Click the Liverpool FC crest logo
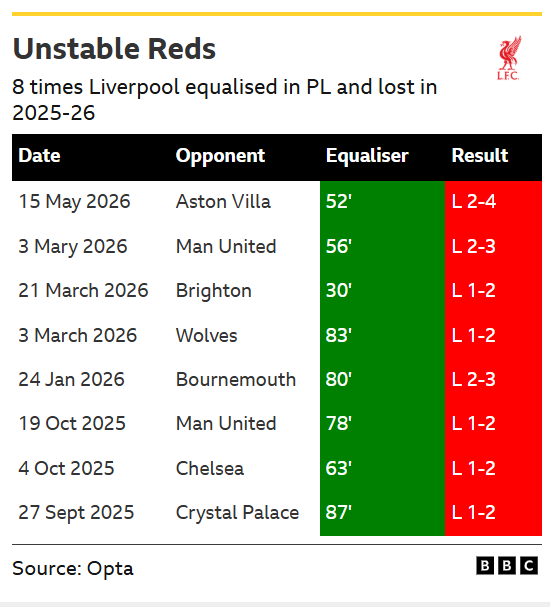This screenshot has height=607, width=550. point(509,58)
